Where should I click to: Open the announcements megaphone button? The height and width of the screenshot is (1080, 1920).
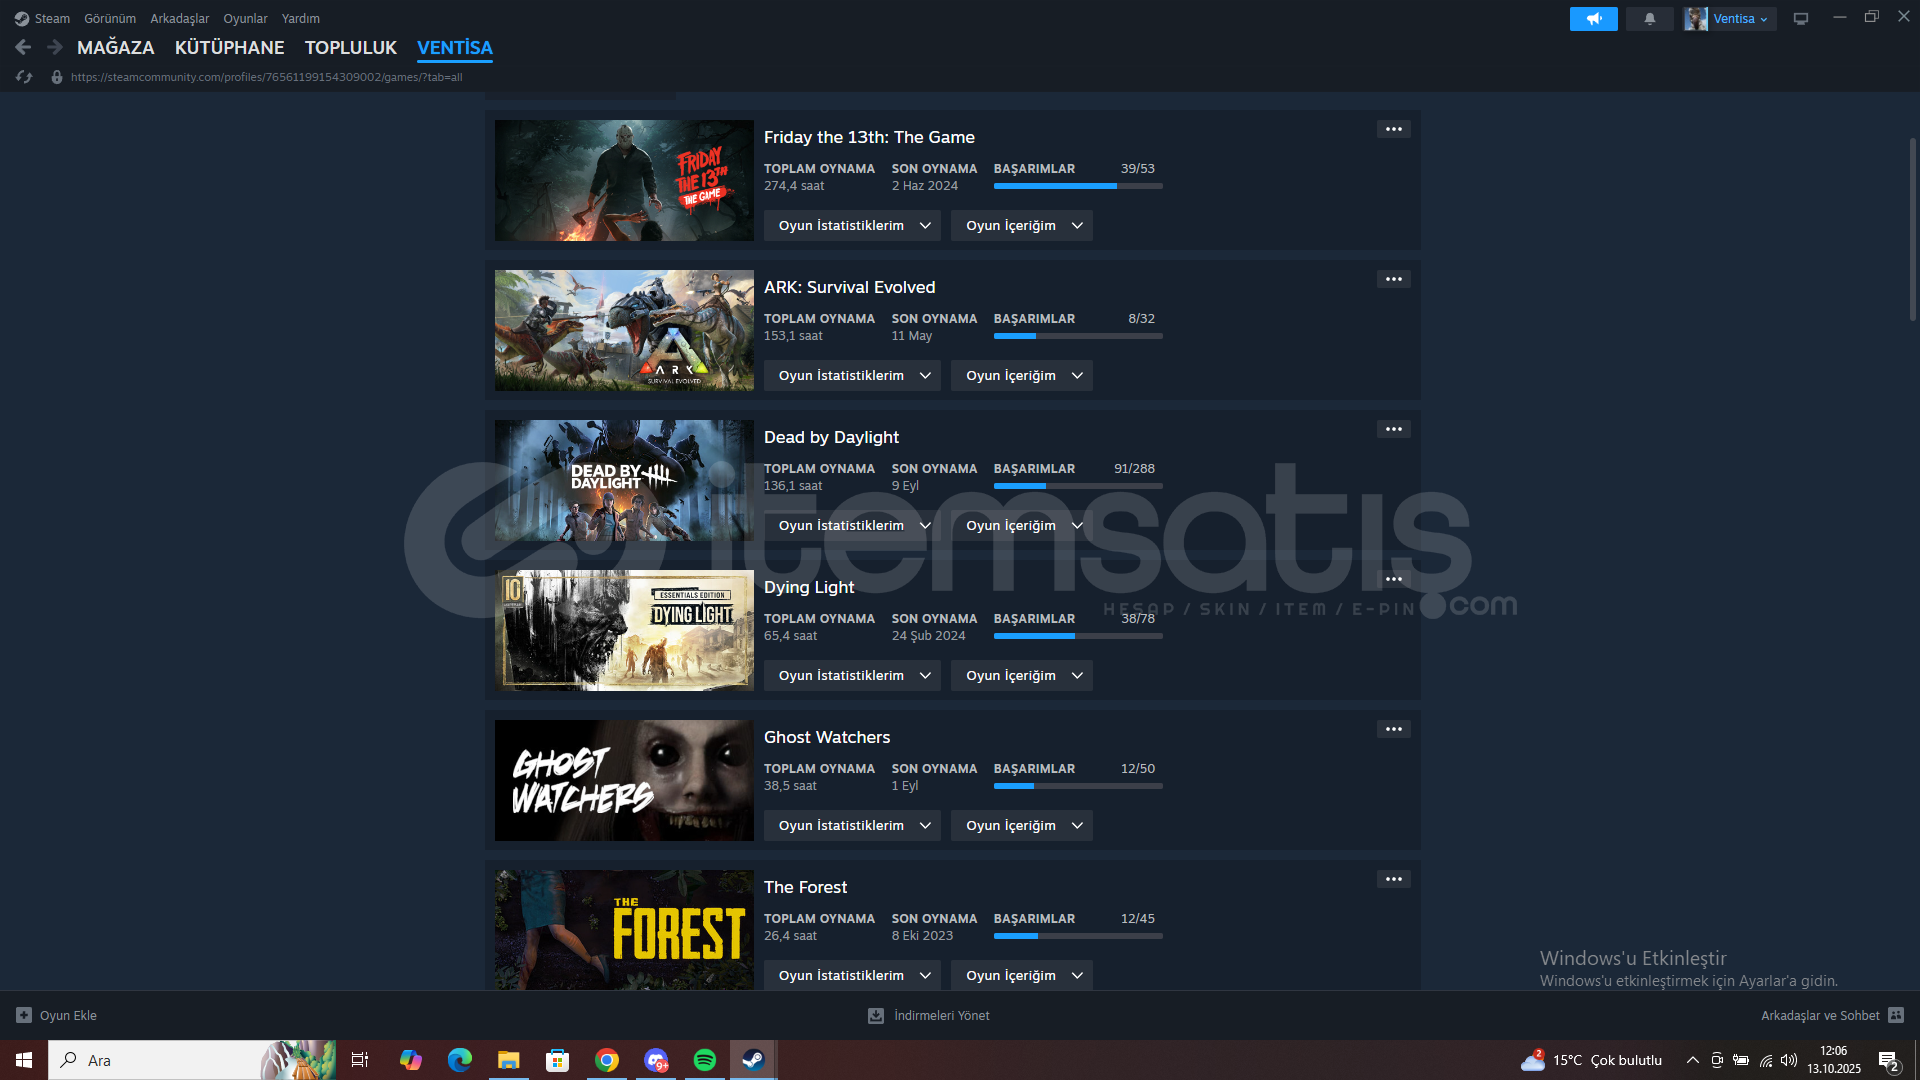tap(1593, 19)
